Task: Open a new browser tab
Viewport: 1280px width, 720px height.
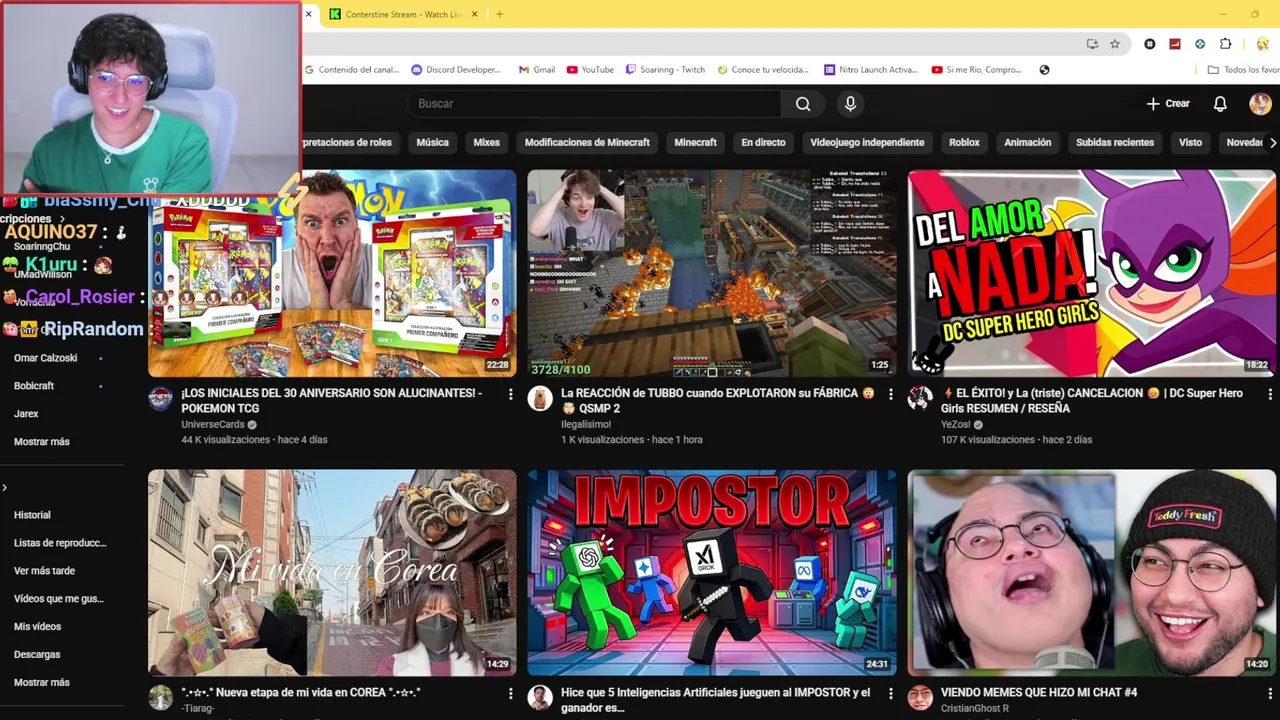Action: 499,14
